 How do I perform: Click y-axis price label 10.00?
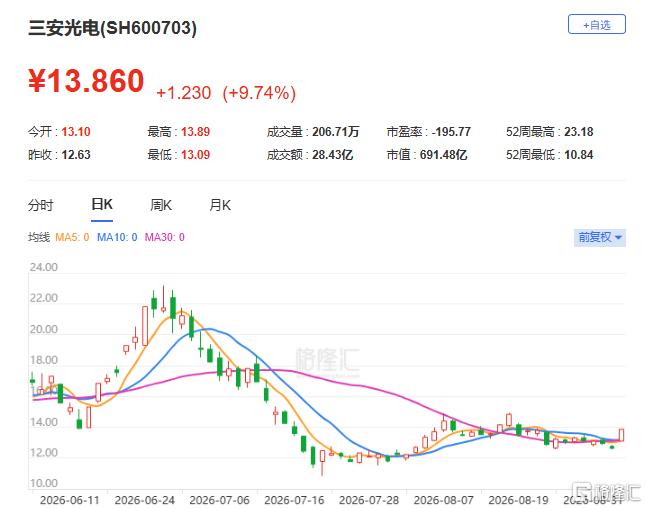point(44,483)
